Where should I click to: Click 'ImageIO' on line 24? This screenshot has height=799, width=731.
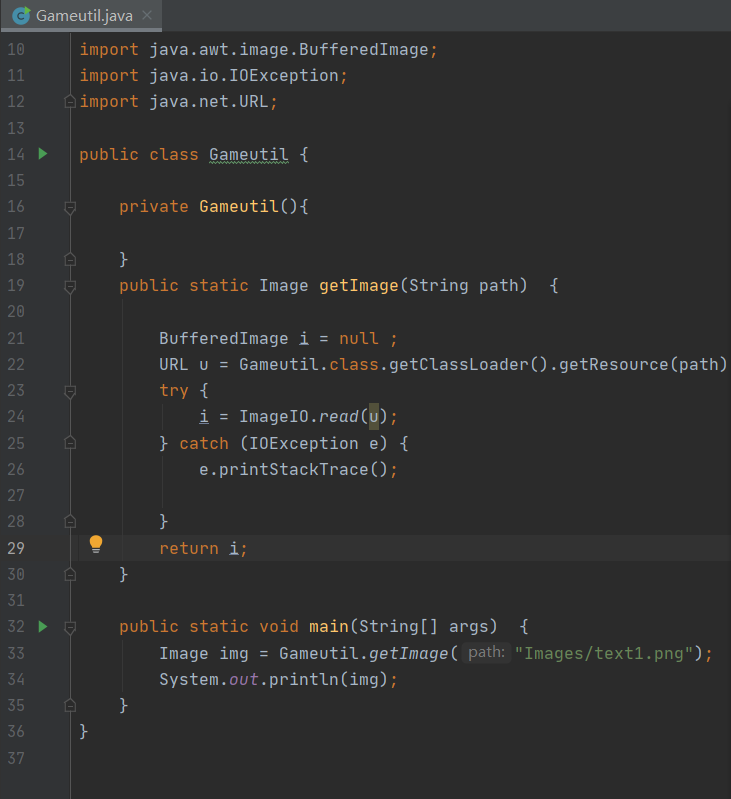pyautogui.click(x=274, y=417)
